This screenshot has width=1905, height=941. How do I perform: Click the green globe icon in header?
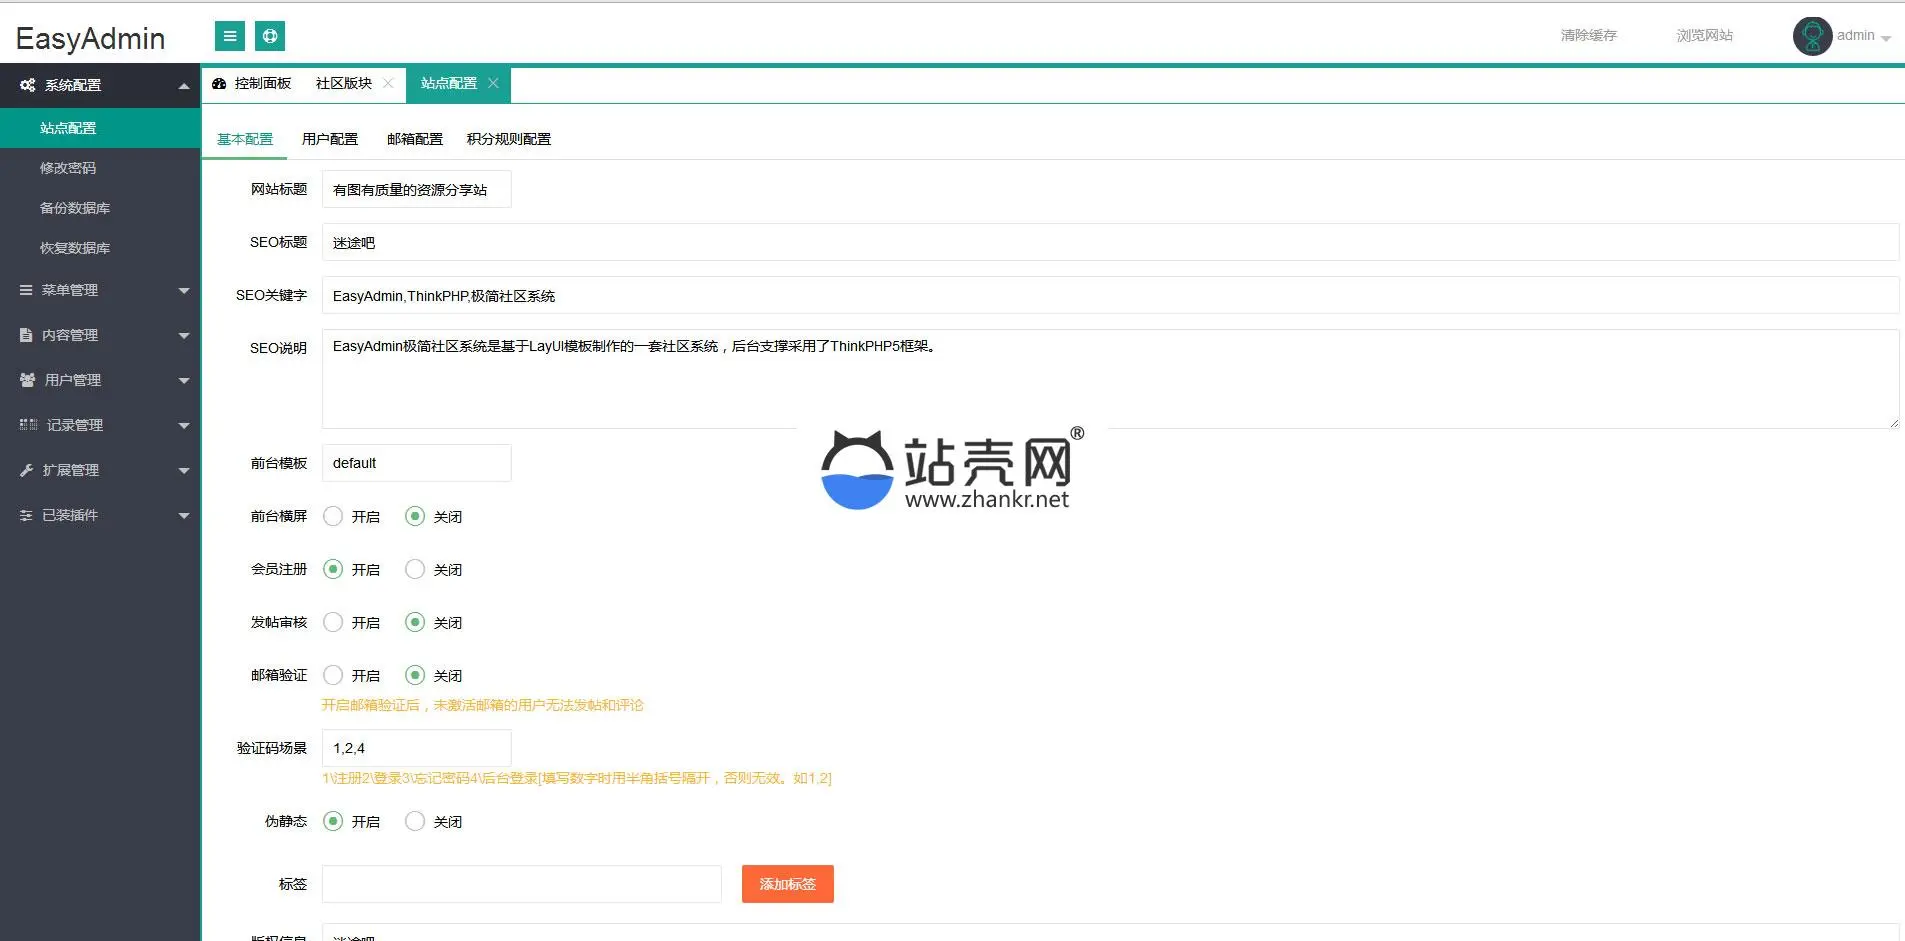(270, 36)
